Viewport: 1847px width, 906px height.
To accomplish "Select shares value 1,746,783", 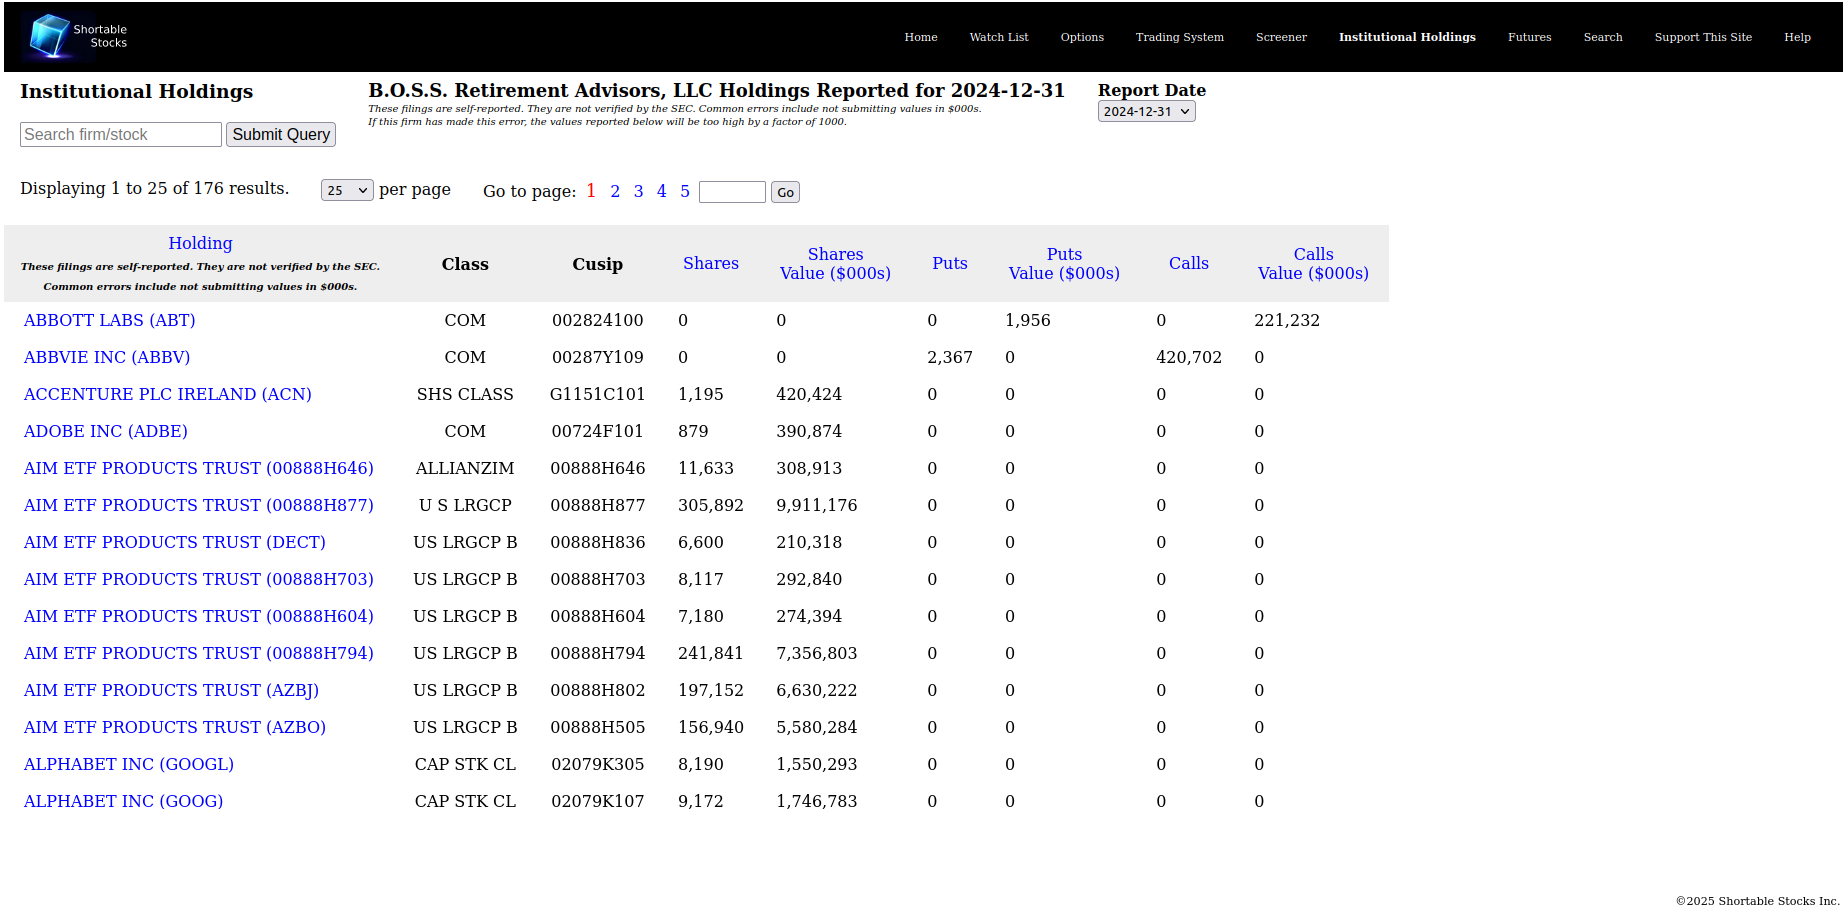I will [x=817, y=801].
